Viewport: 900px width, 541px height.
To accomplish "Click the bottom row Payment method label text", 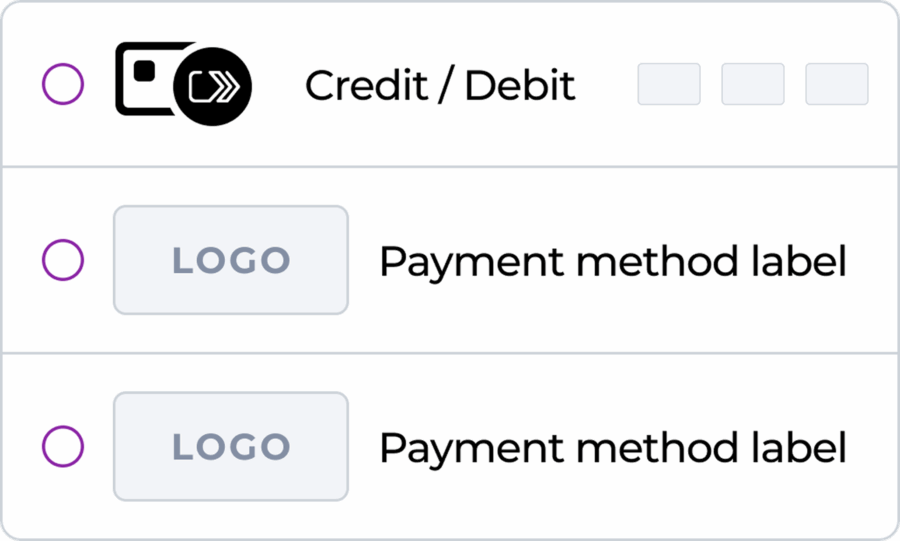I will point(613,448).
